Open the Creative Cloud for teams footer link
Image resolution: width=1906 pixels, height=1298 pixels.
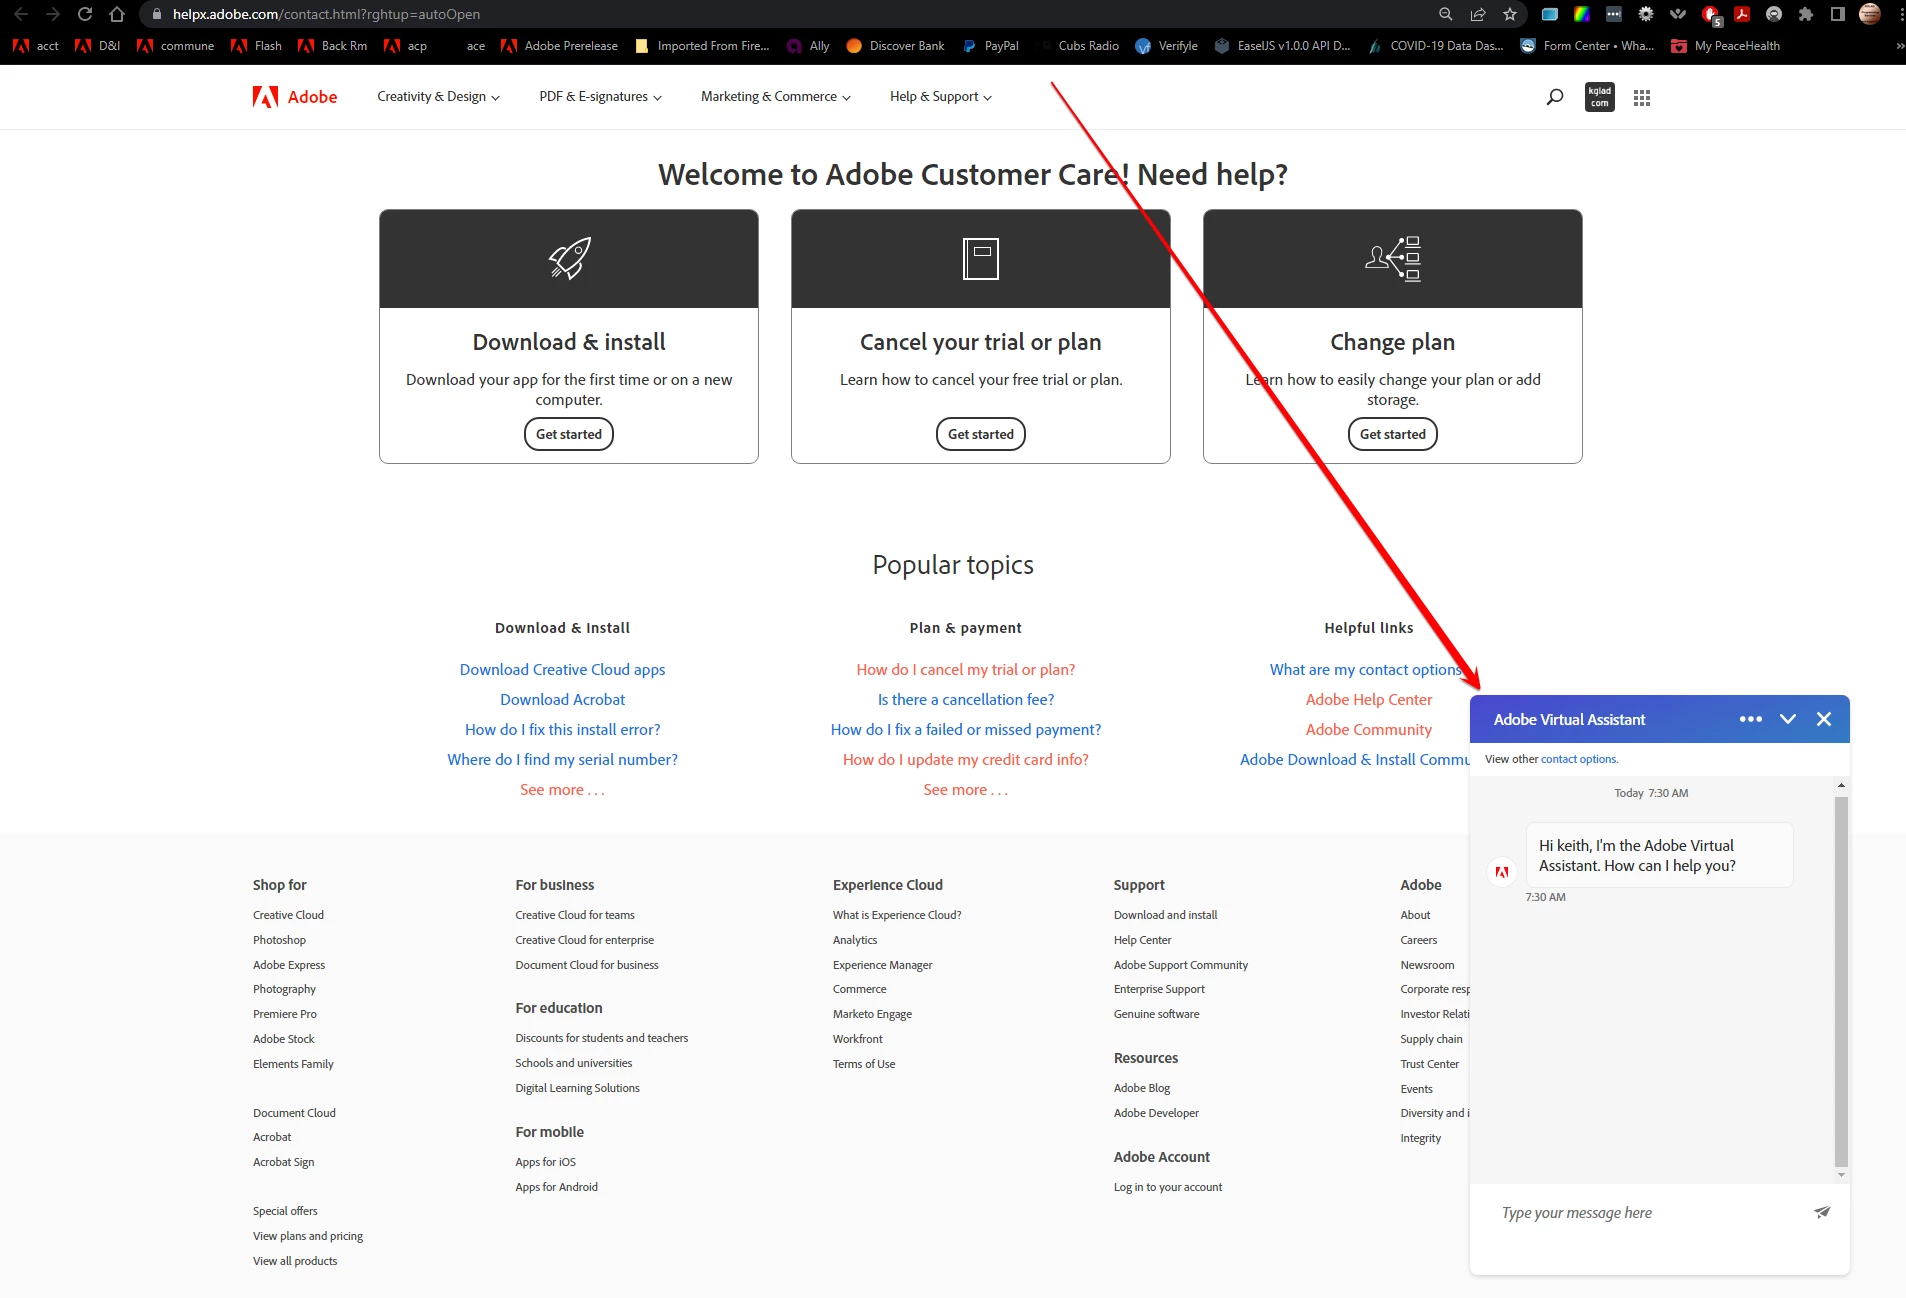575,915
